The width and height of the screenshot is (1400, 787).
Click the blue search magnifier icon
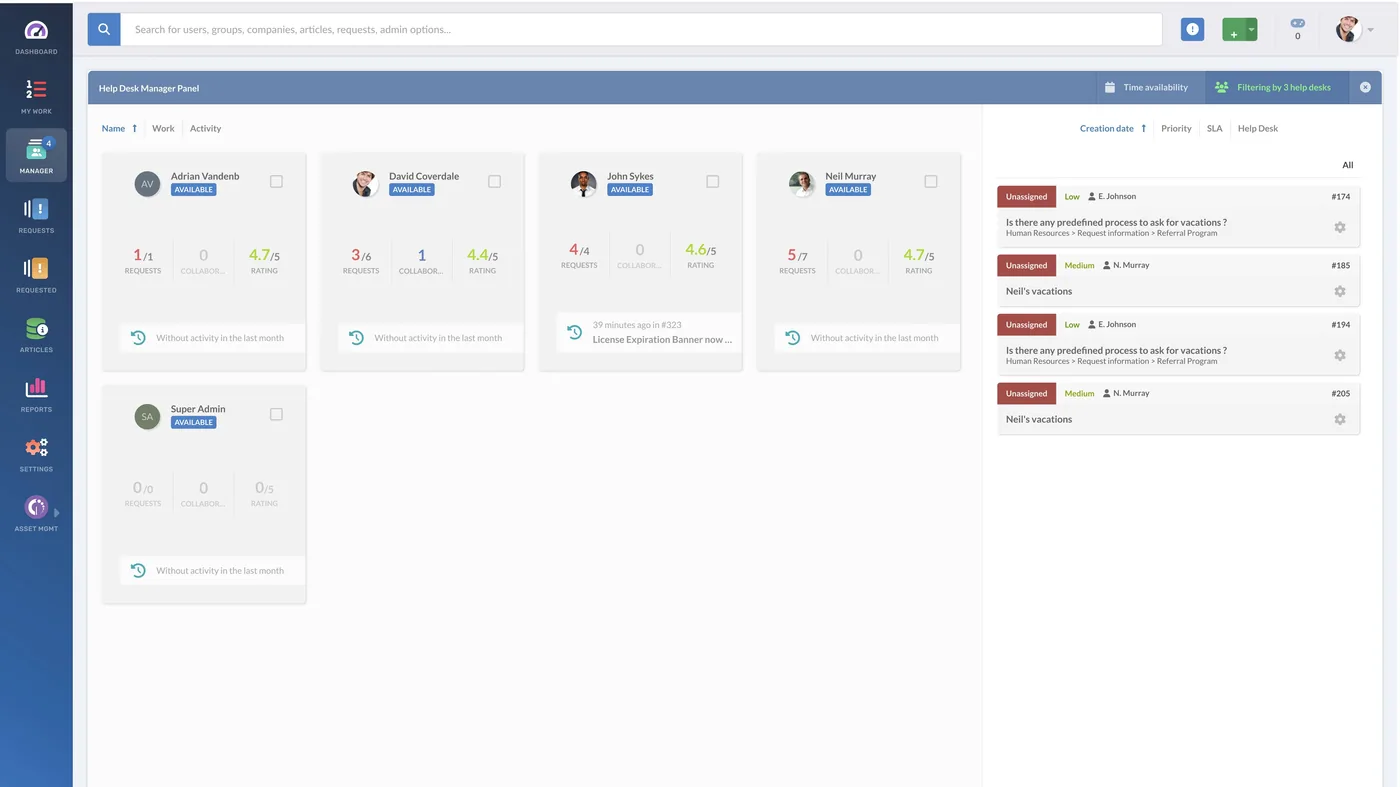point(104,29)
